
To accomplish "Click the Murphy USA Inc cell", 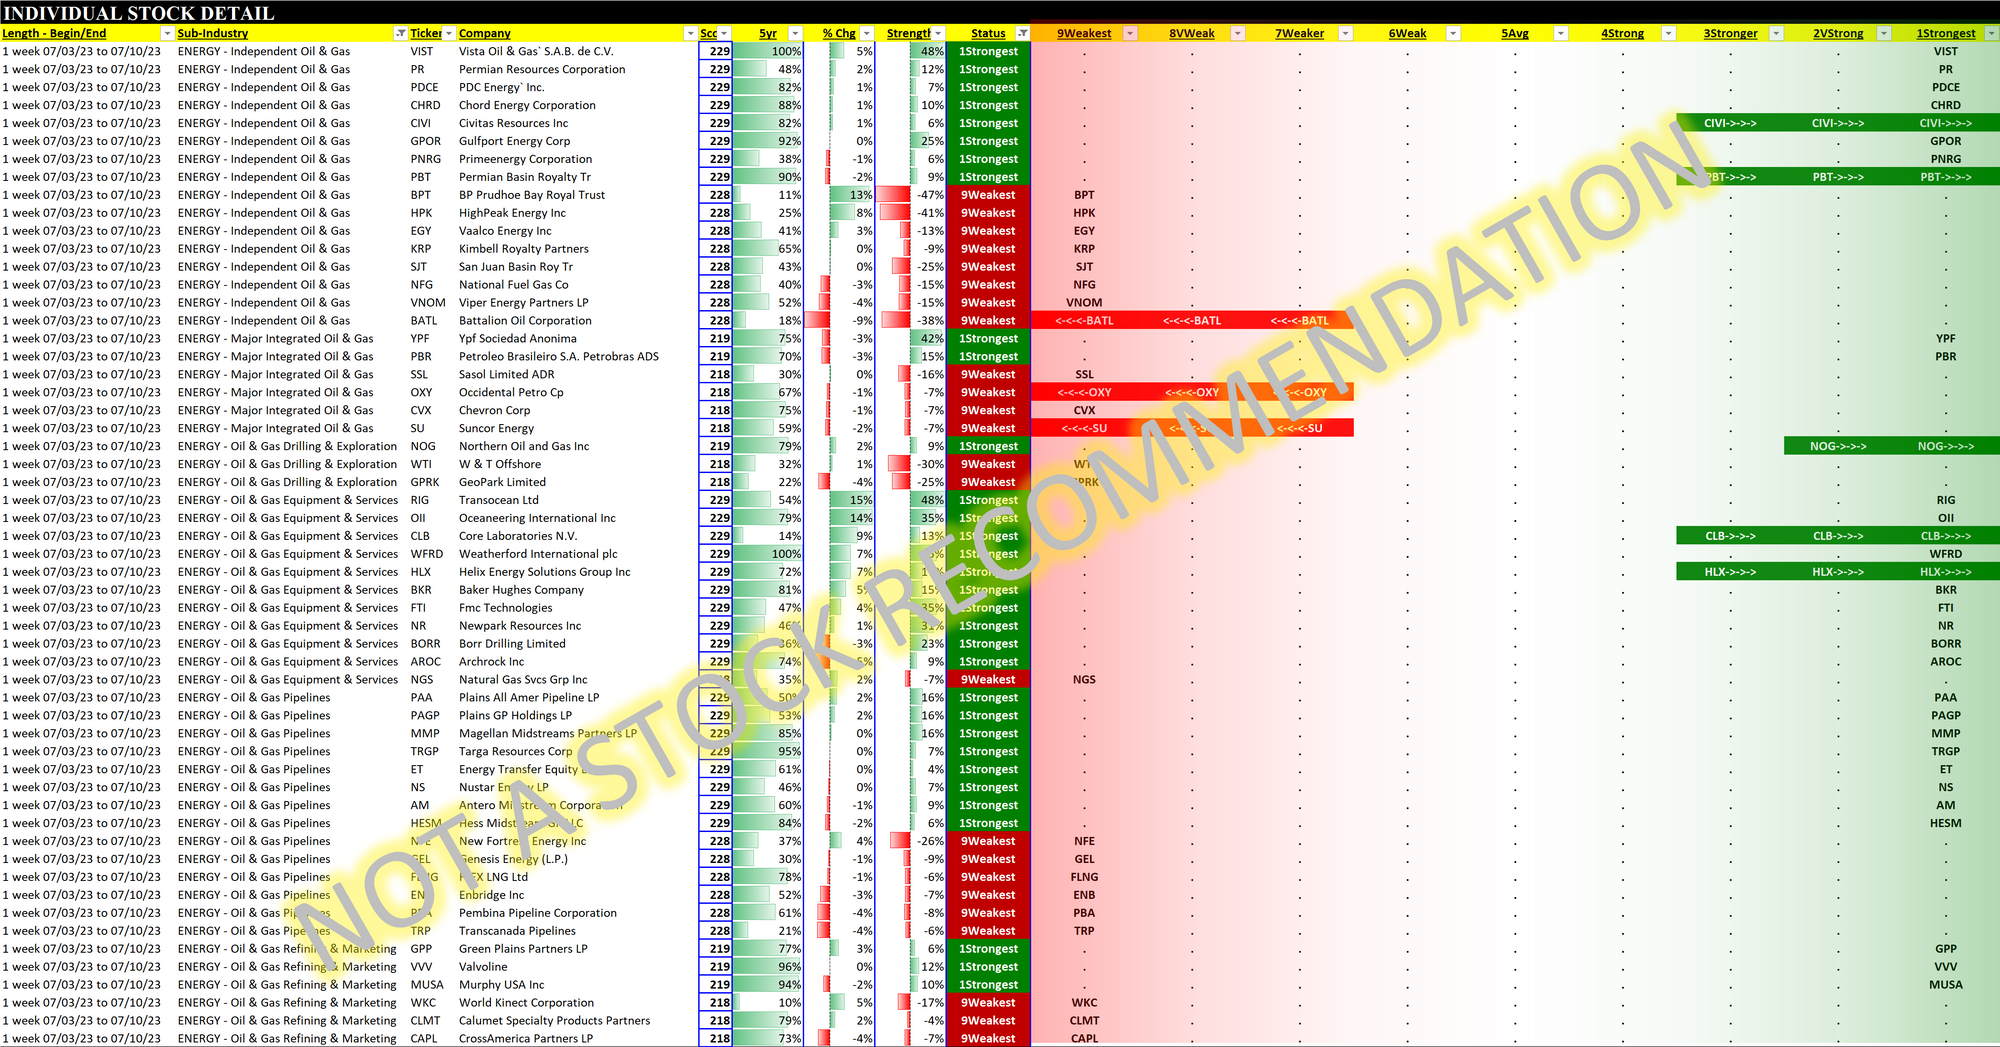I will tap(577, 985).
